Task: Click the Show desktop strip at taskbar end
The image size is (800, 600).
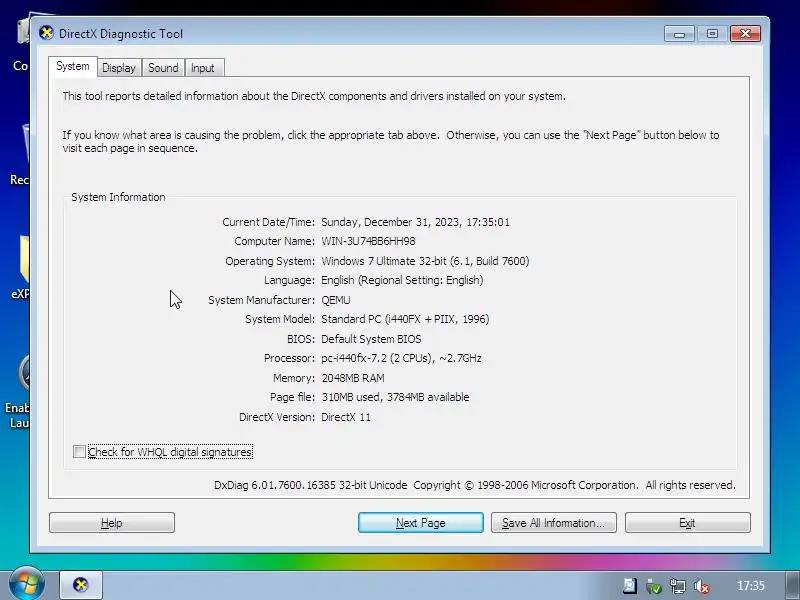Action: (792, 585)
